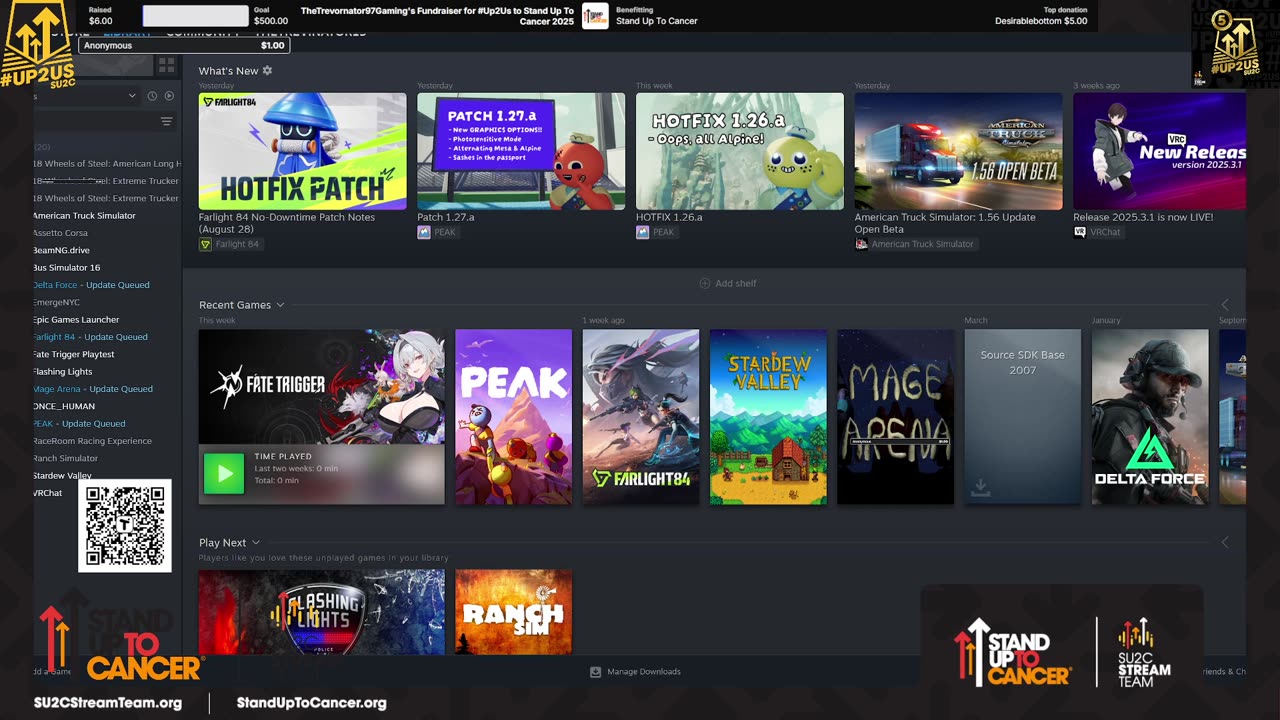Image resolution: width=1280 pixels, height=720 pixels.
Task: Select the Stardew Valley cover art
Action: pyautogui.click(x=768, y=417)
